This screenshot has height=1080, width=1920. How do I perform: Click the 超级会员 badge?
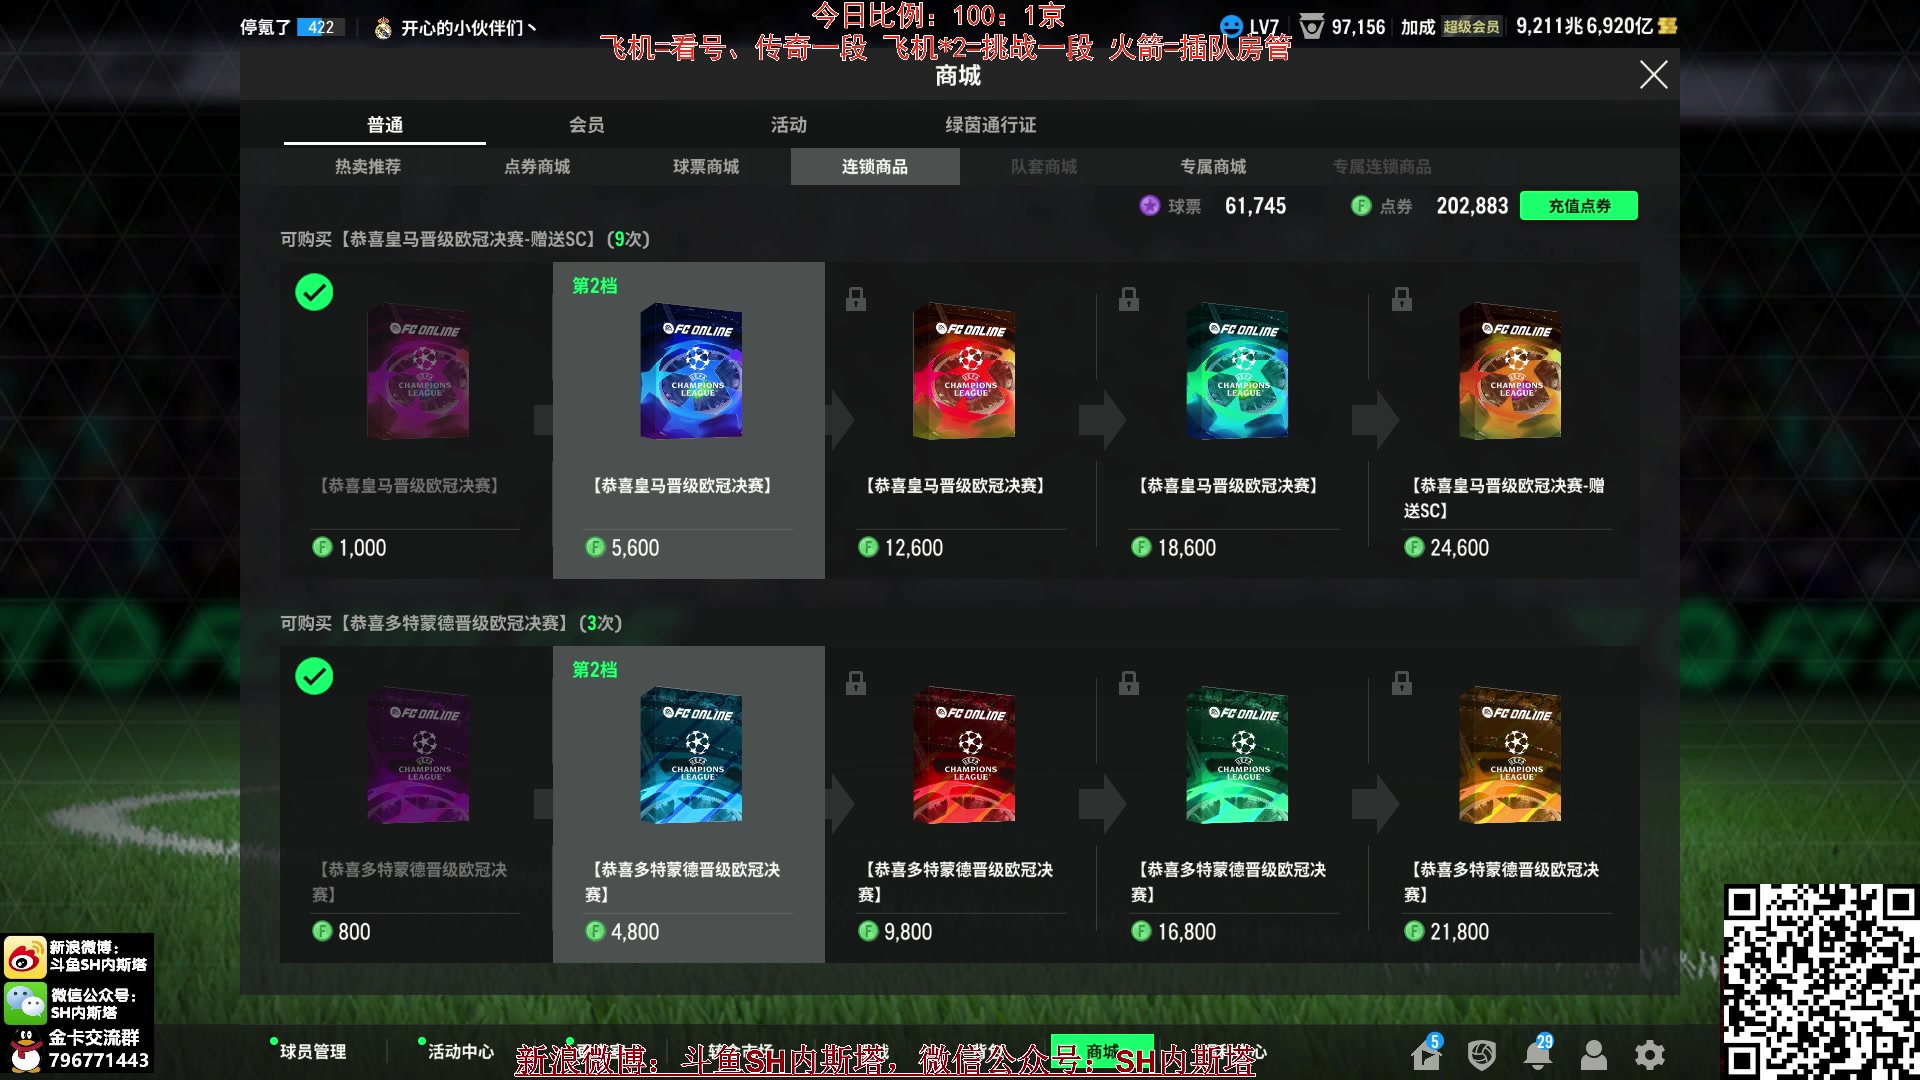(1471, 27)
